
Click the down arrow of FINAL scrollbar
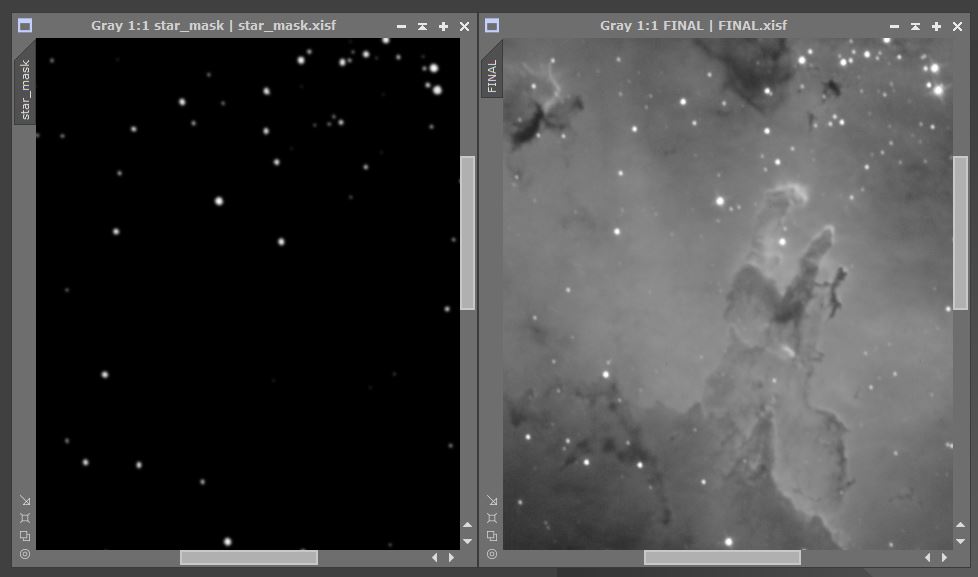click(961, 541)
